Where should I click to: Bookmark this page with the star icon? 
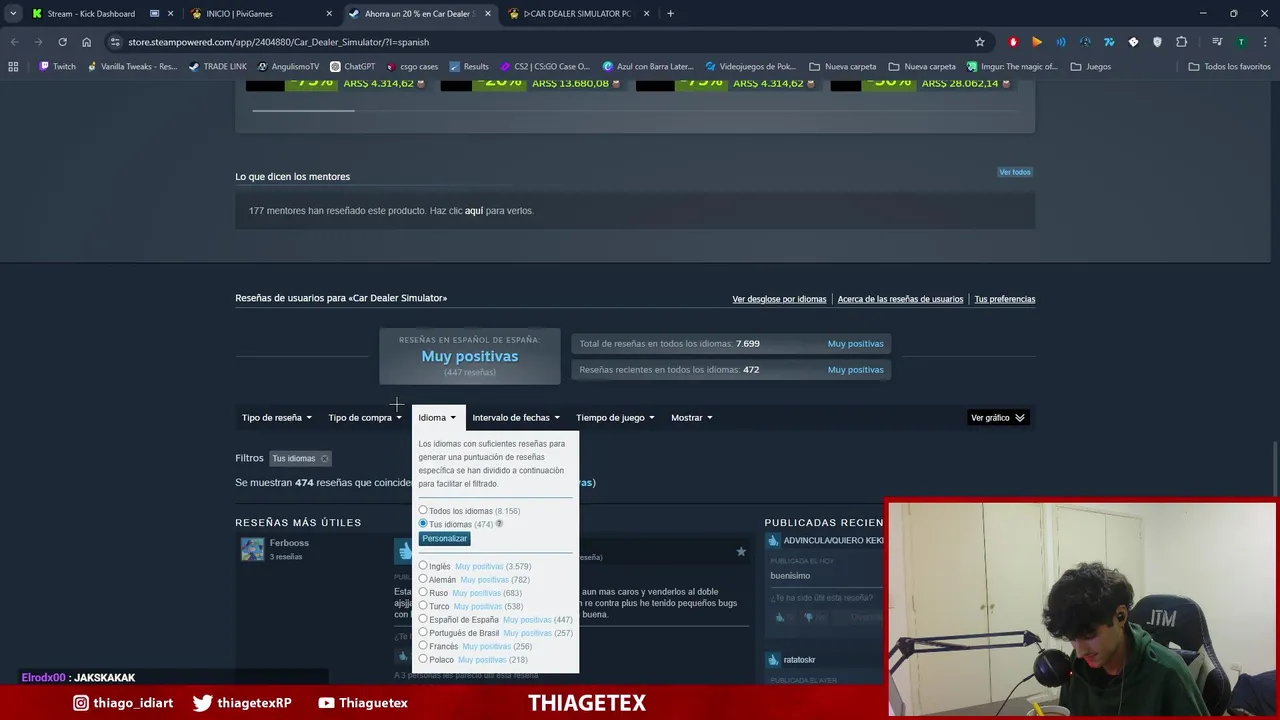click(x=980, y=42)
